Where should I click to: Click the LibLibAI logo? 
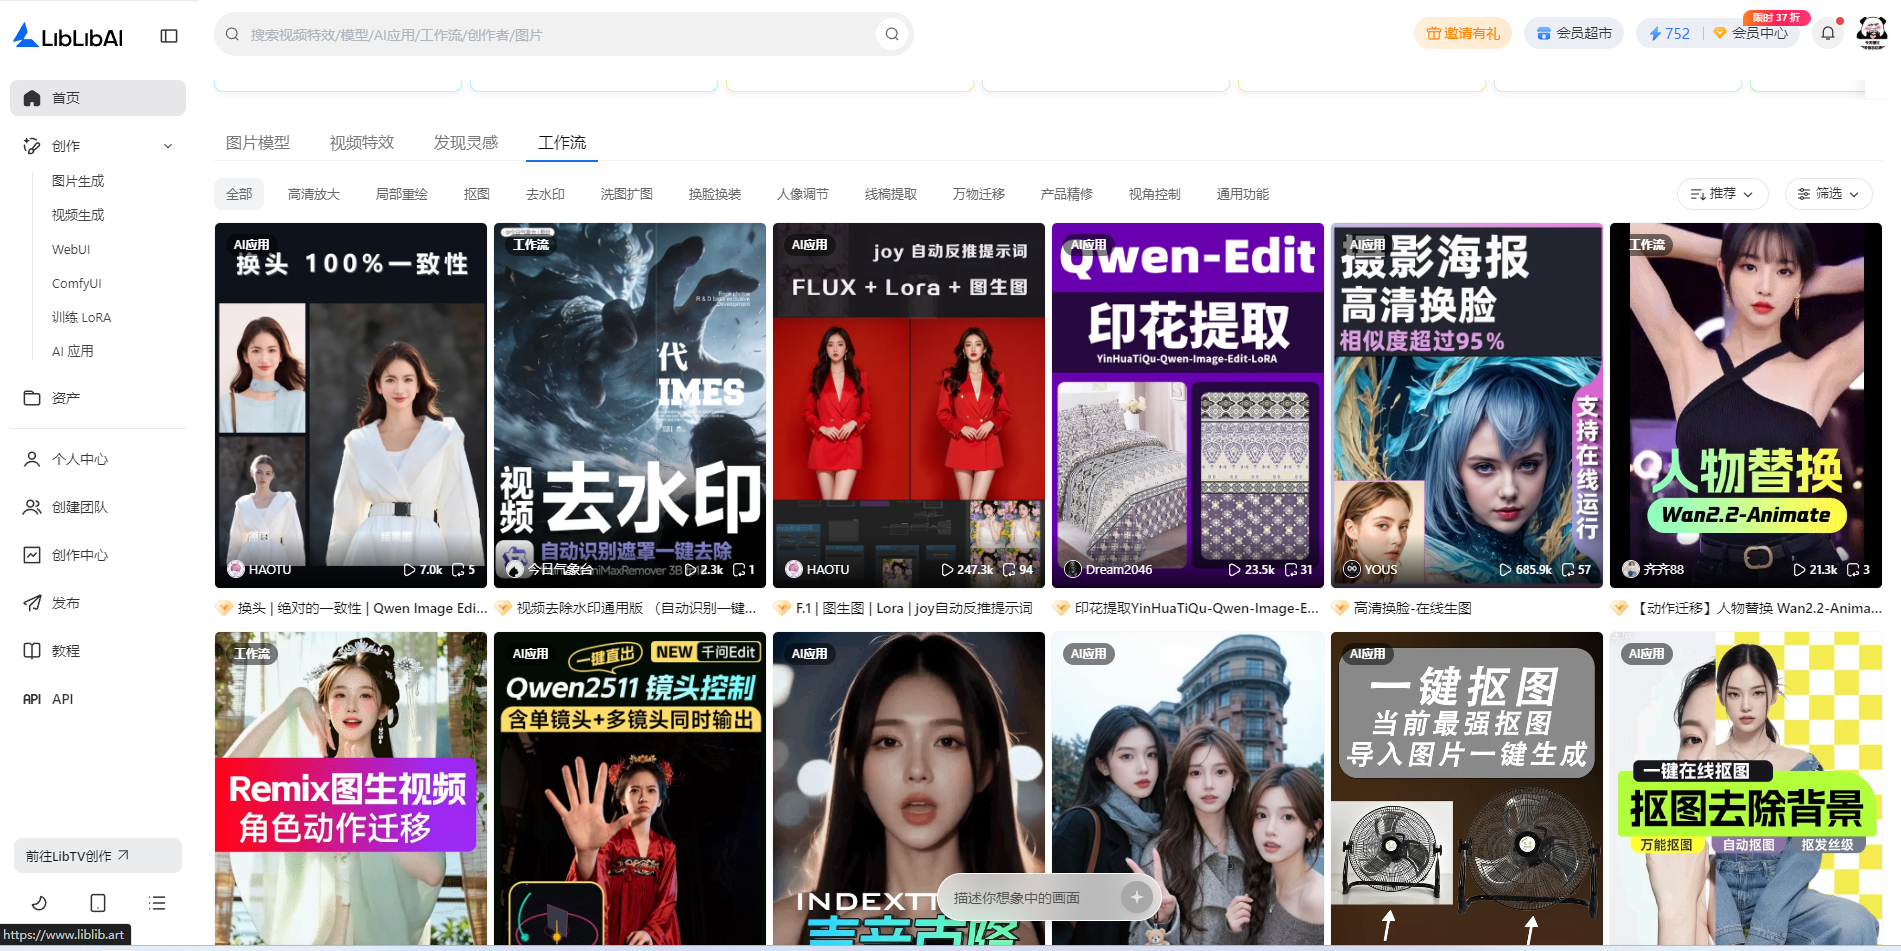(x=68, y=36)
